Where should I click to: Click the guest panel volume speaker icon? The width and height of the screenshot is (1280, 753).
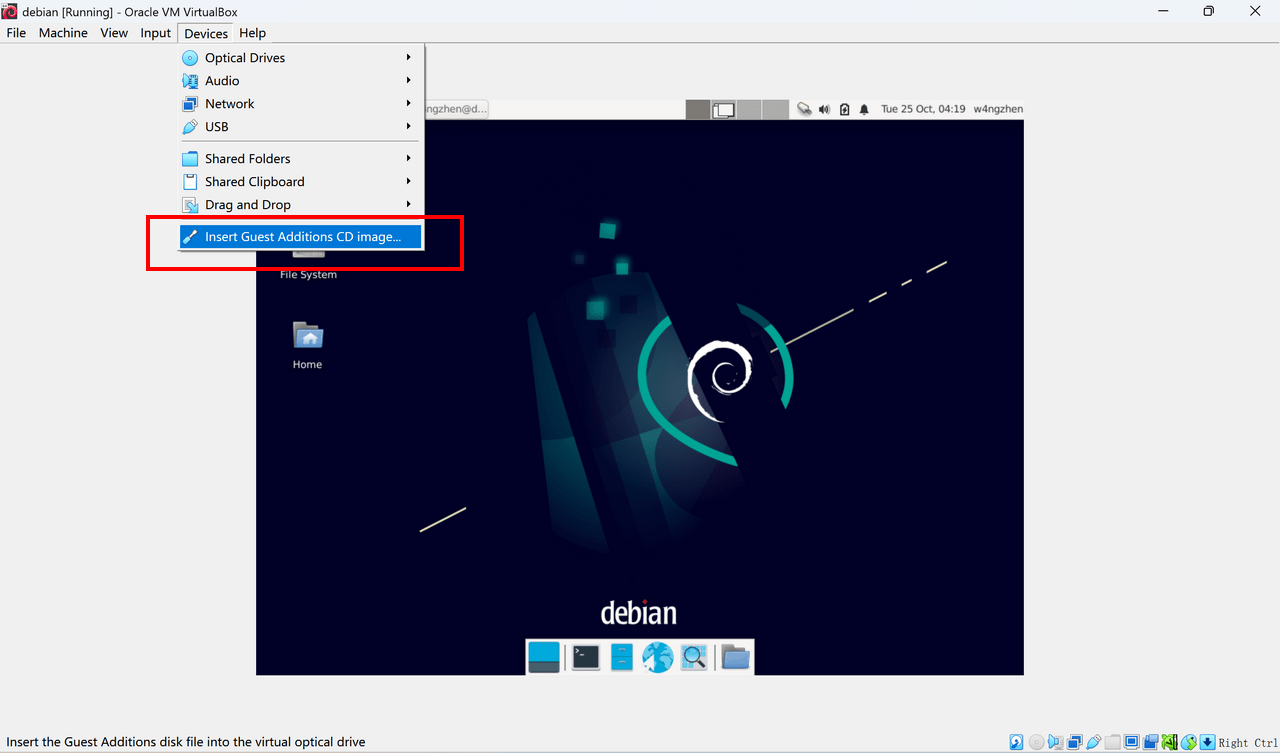(825, 109)
